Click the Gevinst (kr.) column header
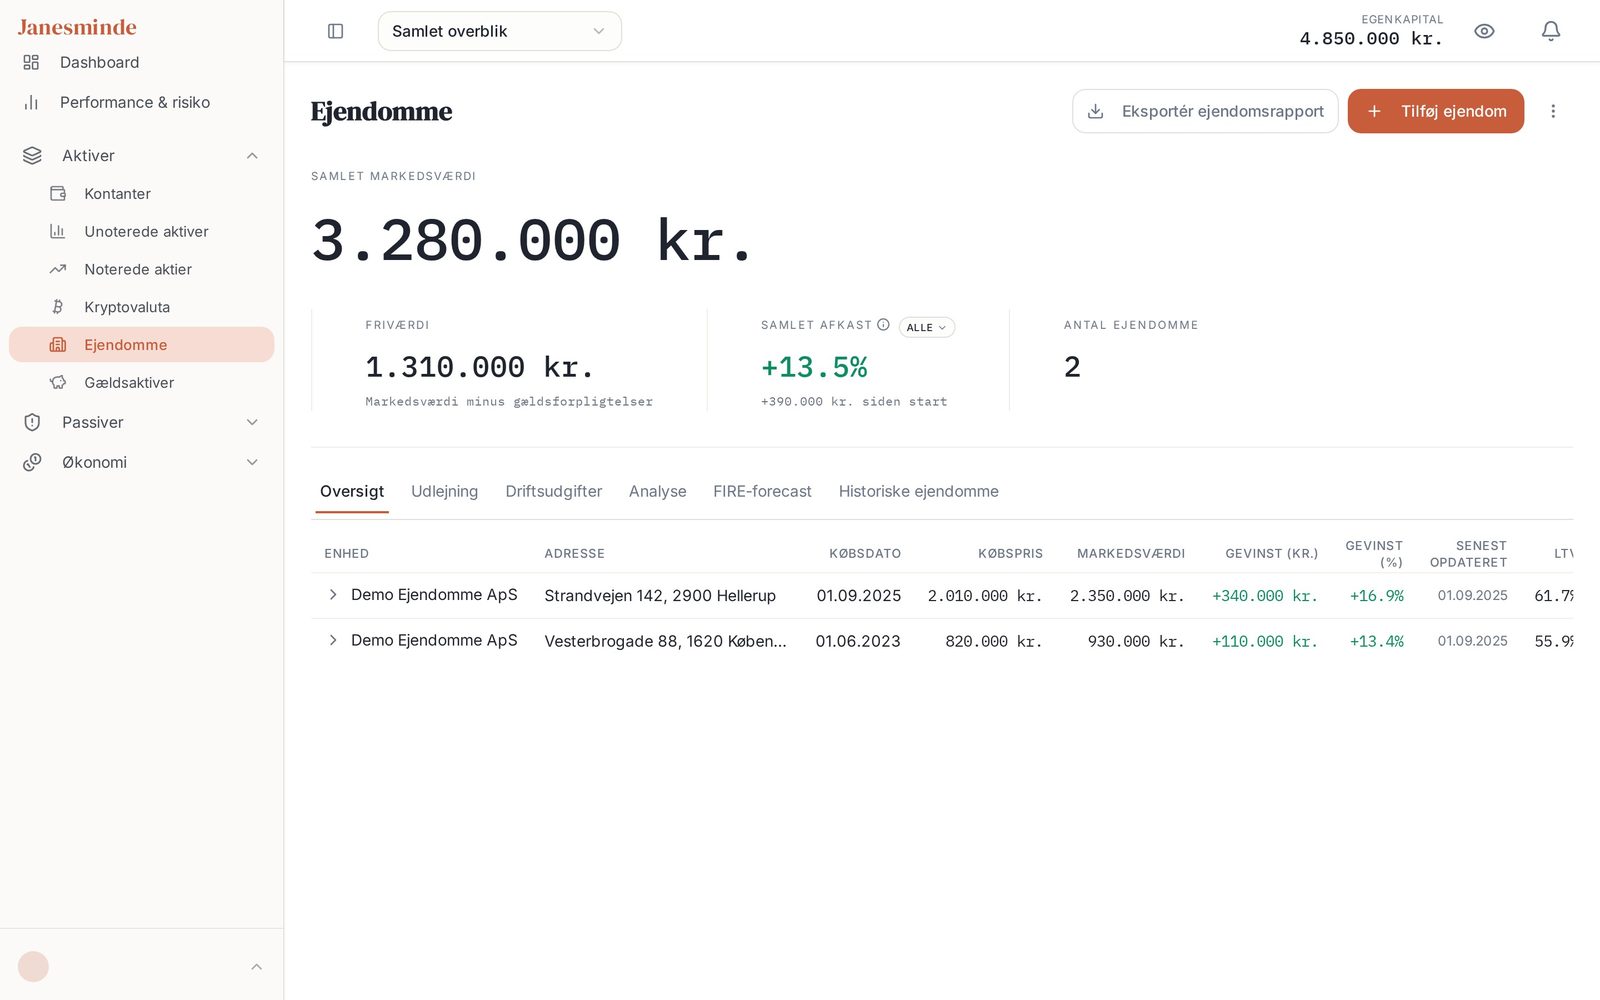1600x1000 pixels. (x=1271, y=553)
